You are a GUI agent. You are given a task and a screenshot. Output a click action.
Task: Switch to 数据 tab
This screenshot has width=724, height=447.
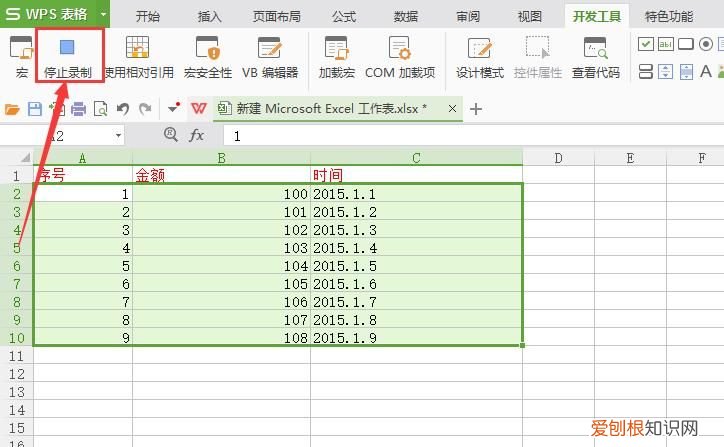pyautogui.click(x=406, y=17)
